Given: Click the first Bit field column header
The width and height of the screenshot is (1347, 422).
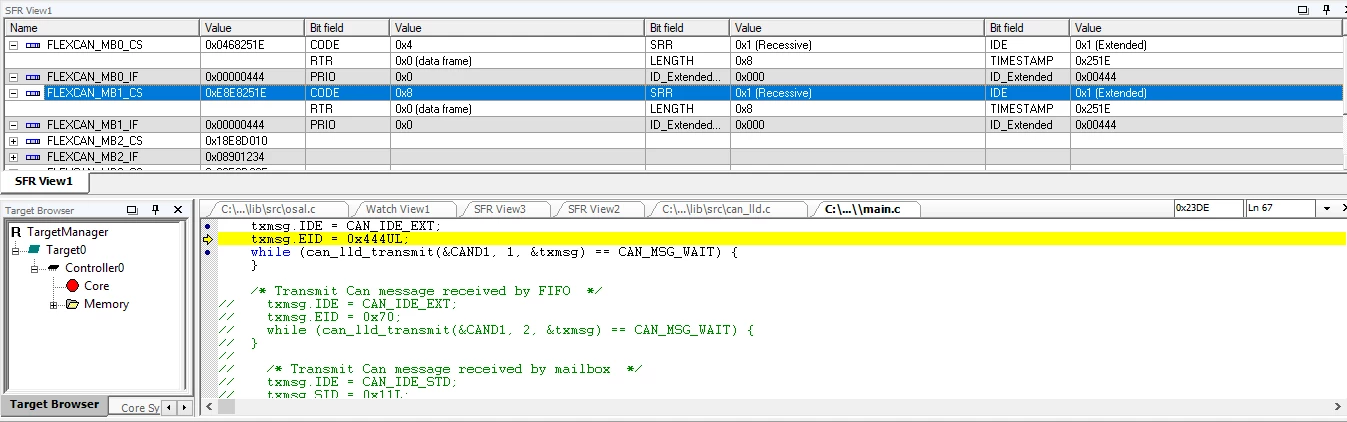Looking at the screenshot, I should coord(347,28).
